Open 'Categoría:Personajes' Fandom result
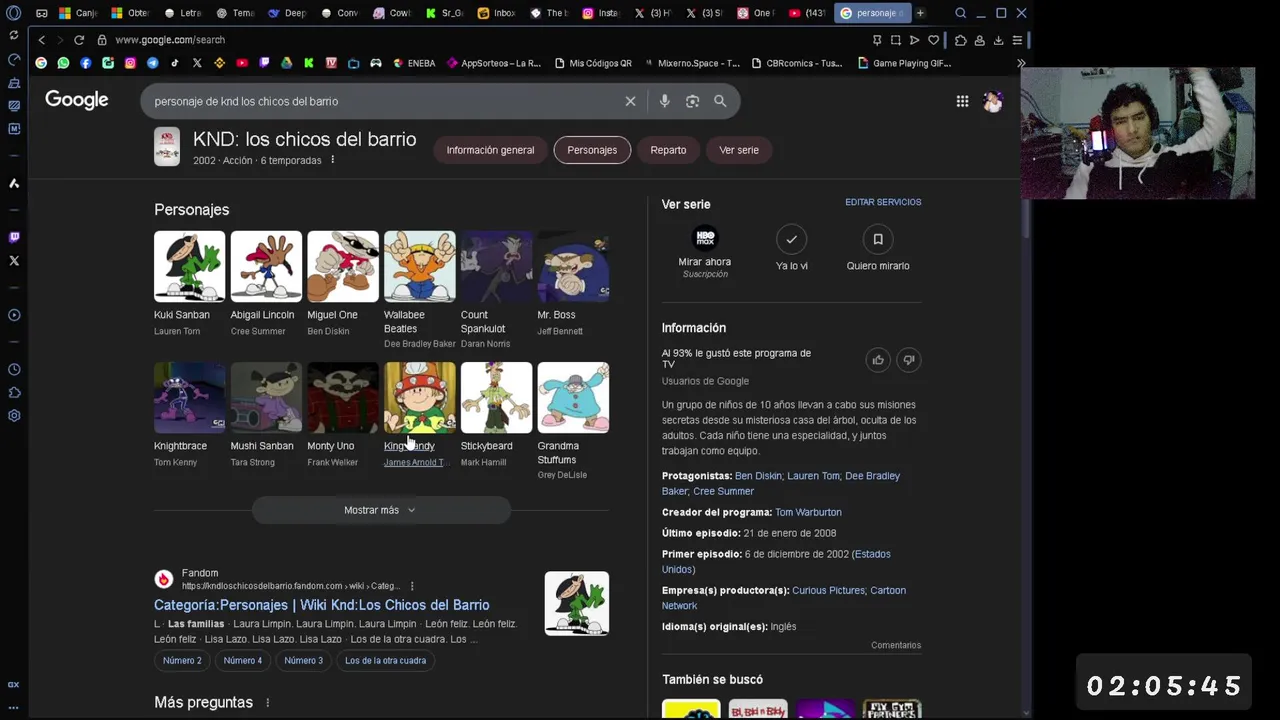 pos(322,605)
